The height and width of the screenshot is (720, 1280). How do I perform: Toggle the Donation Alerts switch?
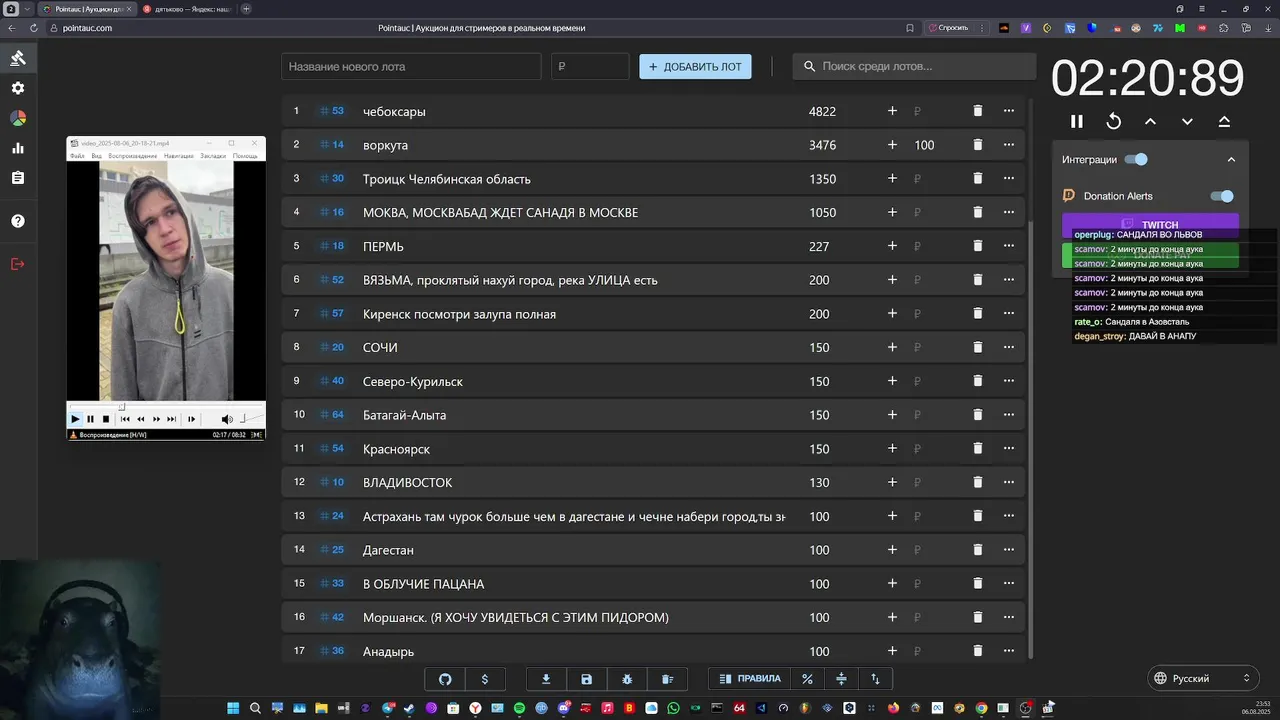(1222, 196)
